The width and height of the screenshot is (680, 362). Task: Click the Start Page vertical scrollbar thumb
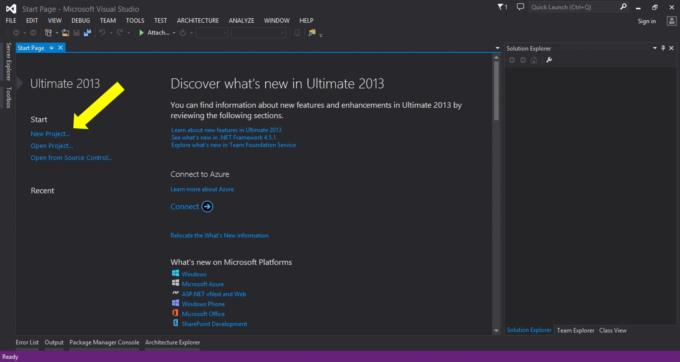point(496,89)
